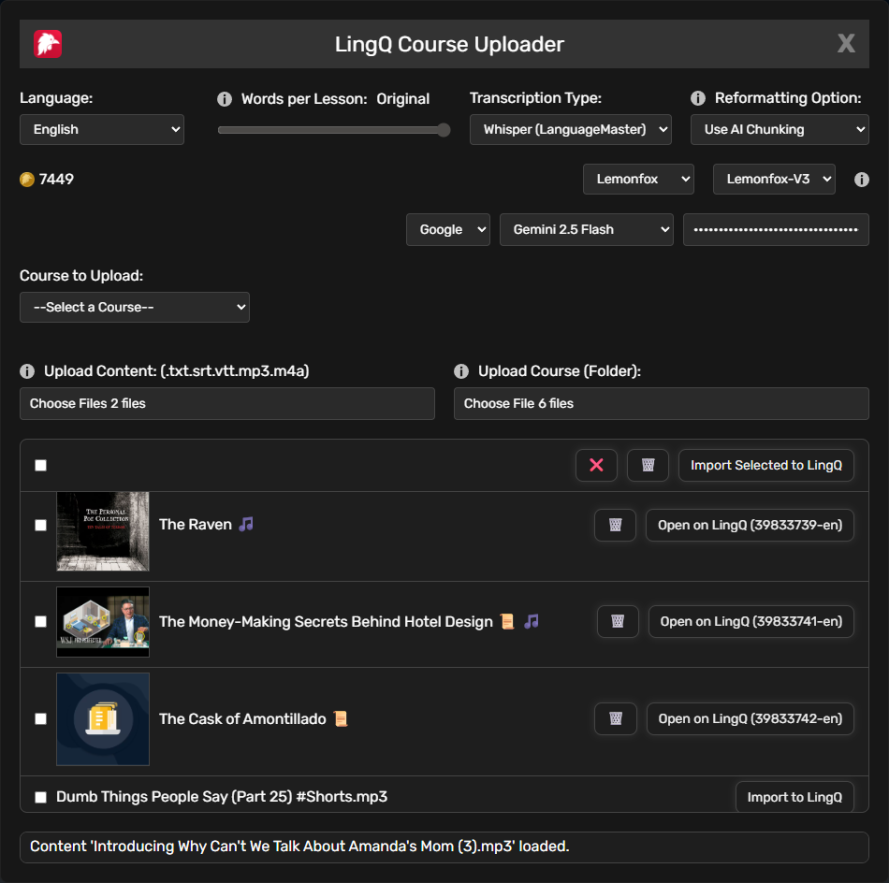Click the Original value next to Words per Lesson
This screenshot has width=889, height=883.
[403, 99]
